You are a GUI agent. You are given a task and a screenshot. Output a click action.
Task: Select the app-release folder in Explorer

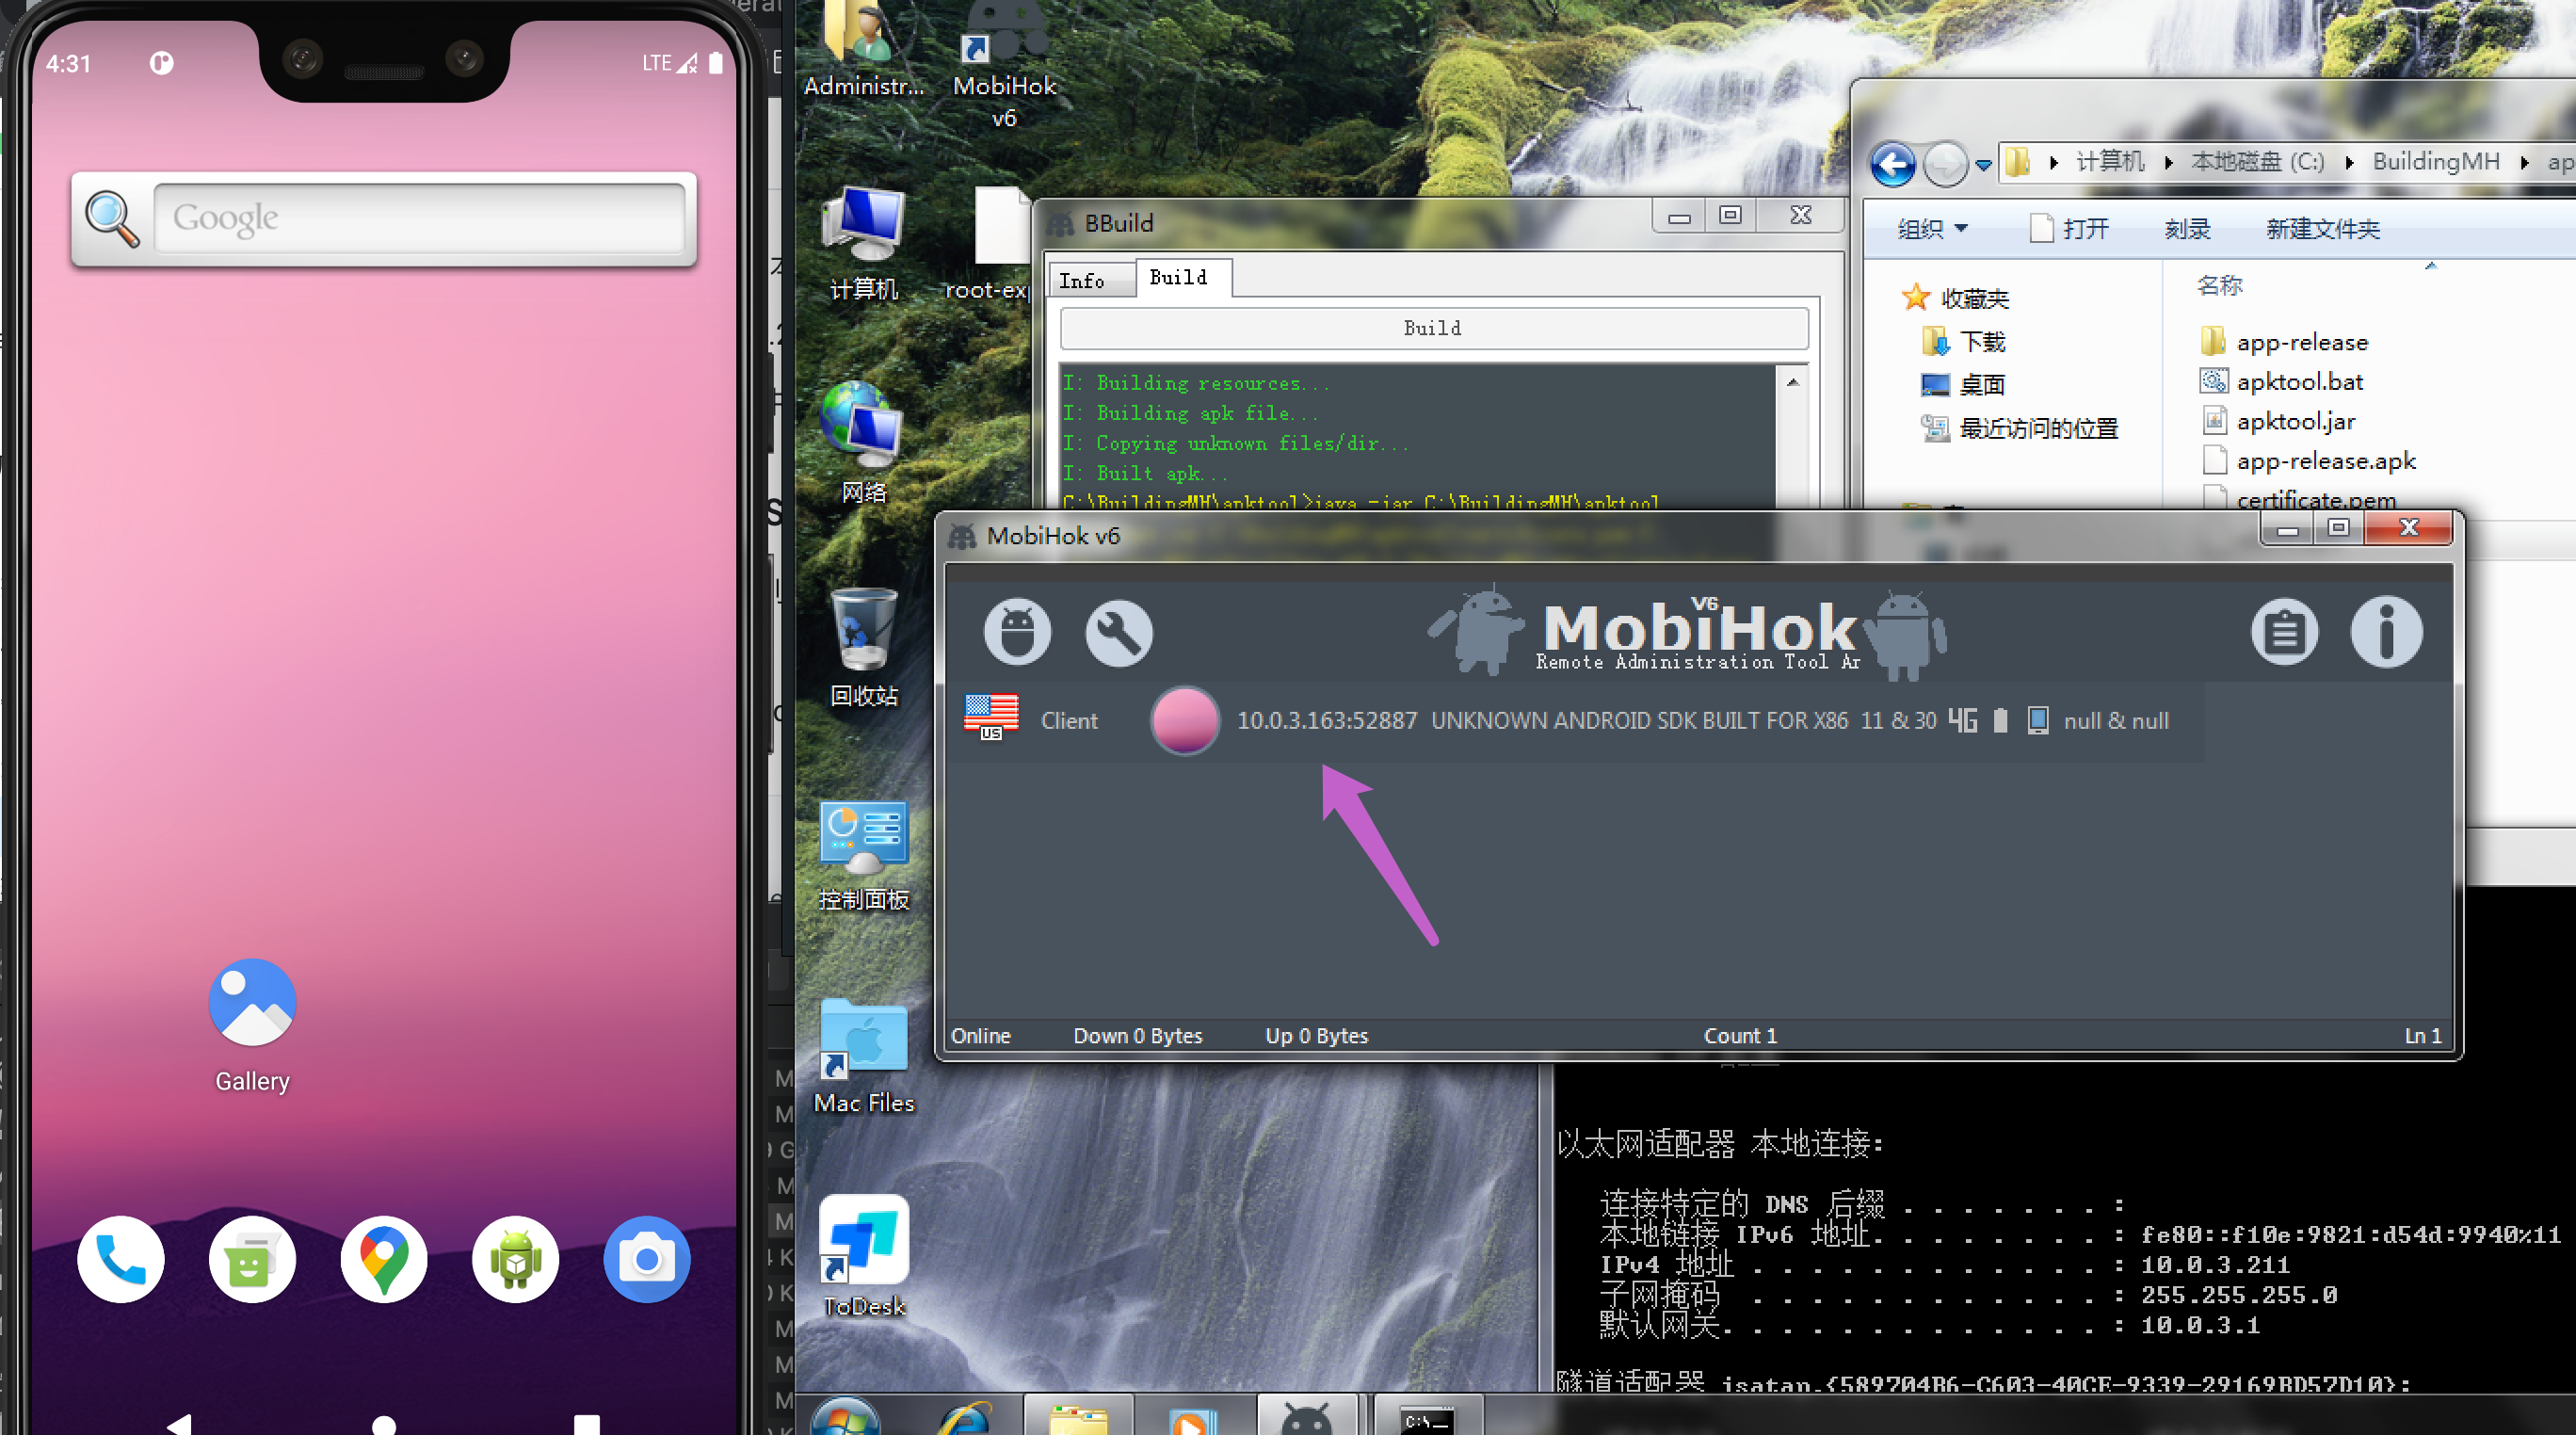pyautogui.click(x=2284, y=342)
